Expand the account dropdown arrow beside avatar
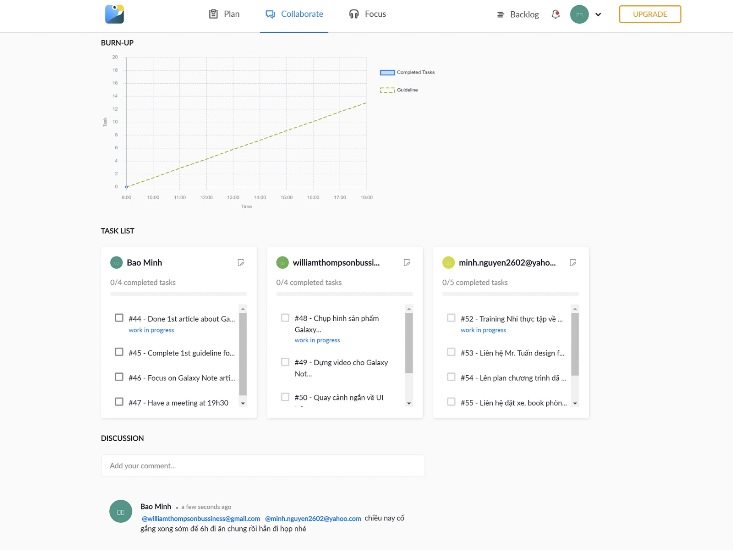The image size is (733, 550). pyautogui.click(x=598, y=15)
